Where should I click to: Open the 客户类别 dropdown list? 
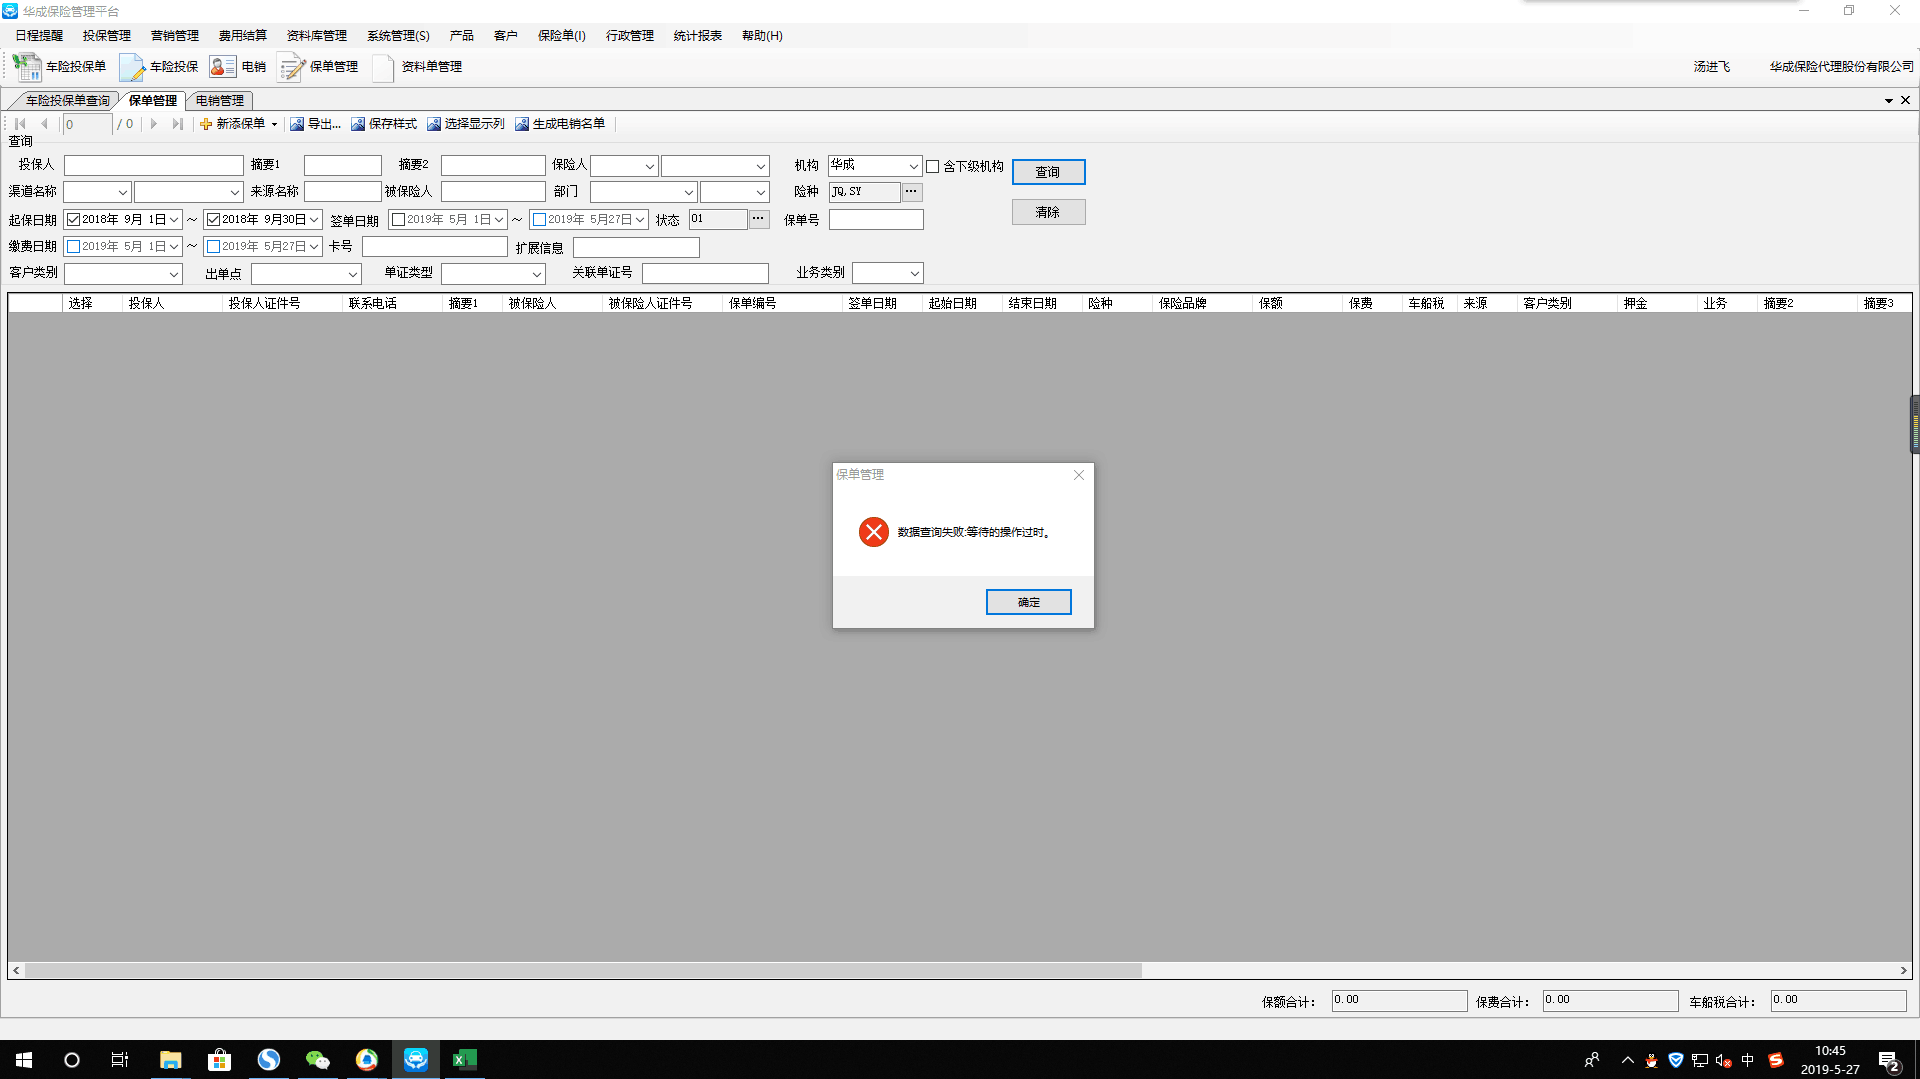coord(173,274)
